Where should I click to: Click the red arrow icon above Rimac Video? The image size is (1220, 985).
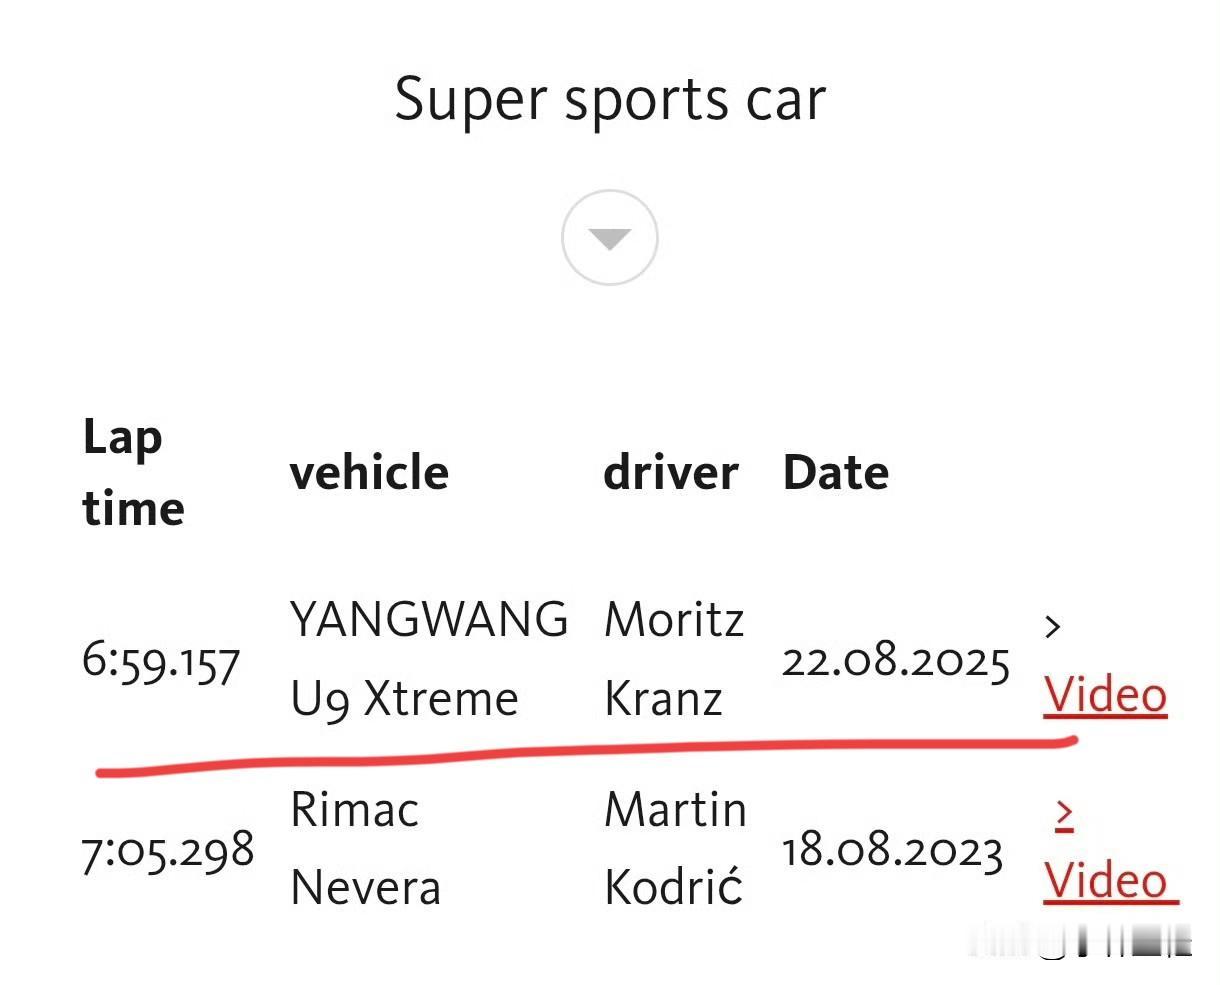(x=1064, y=815)
